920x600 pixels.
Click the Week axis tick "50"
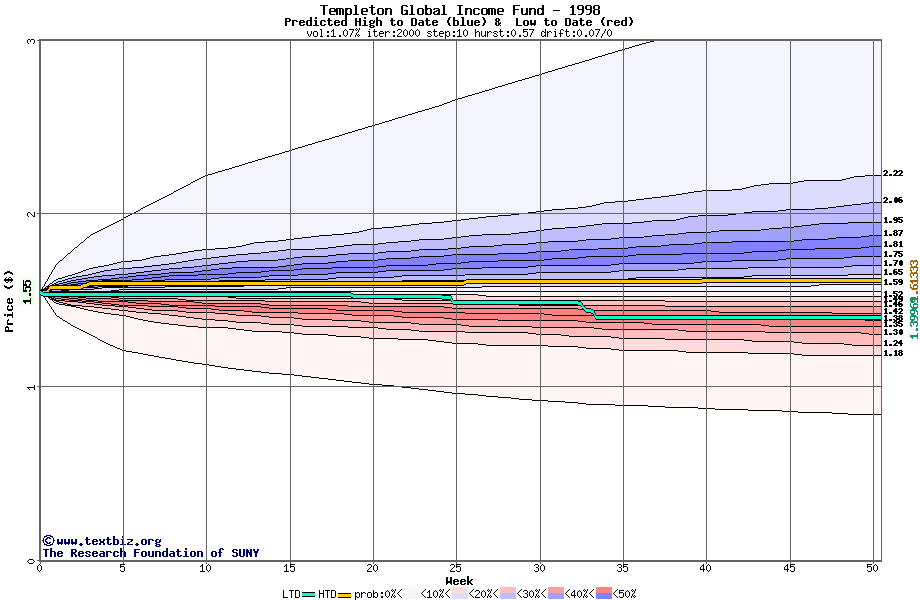873,568
